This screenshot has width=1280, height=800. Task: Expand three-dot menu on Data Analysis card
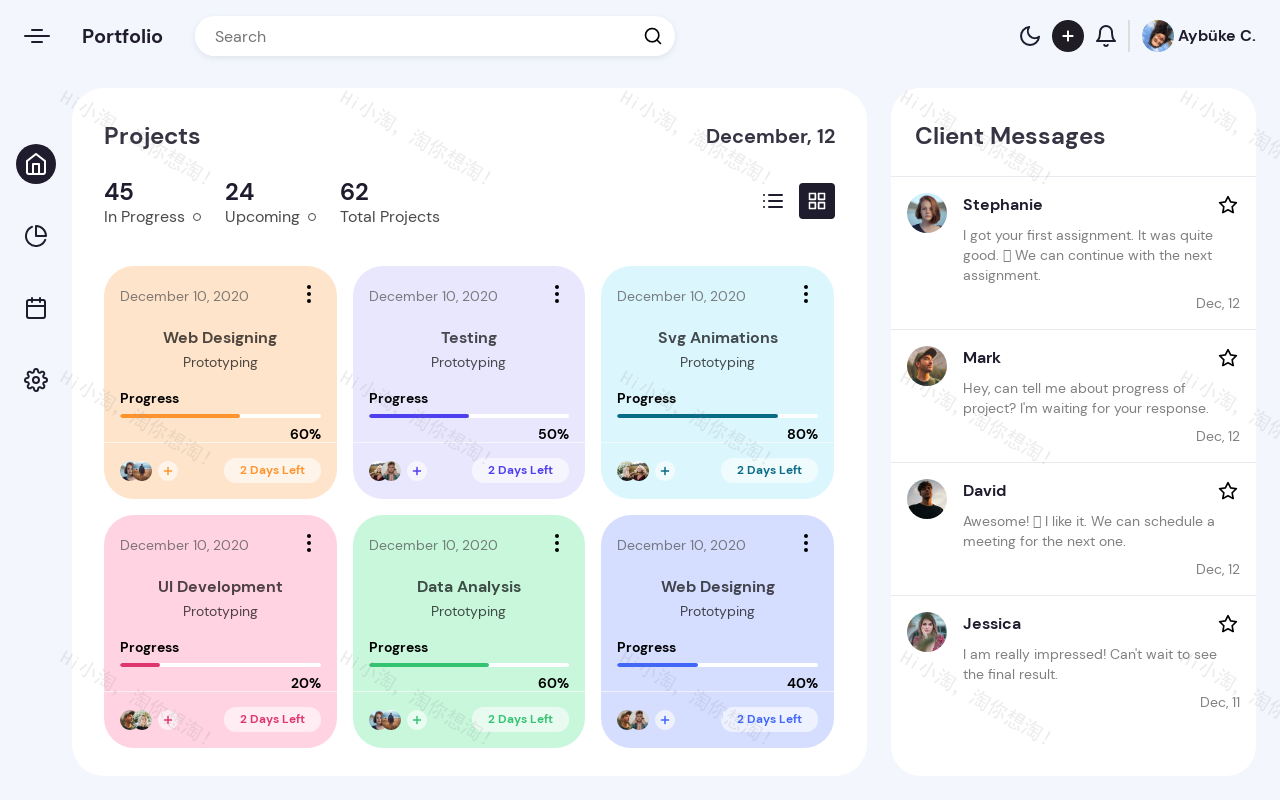coord(557,543)
